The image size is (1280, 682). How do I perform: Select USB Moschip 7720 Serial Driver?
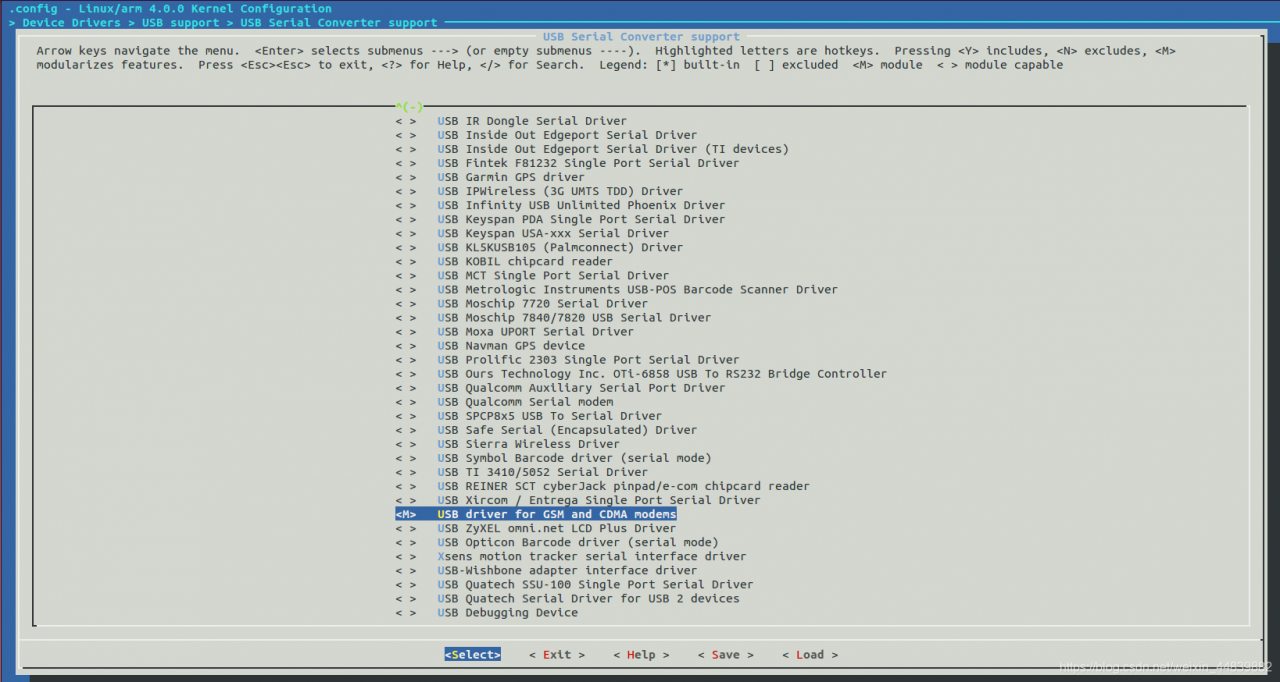tap(542, 304)
